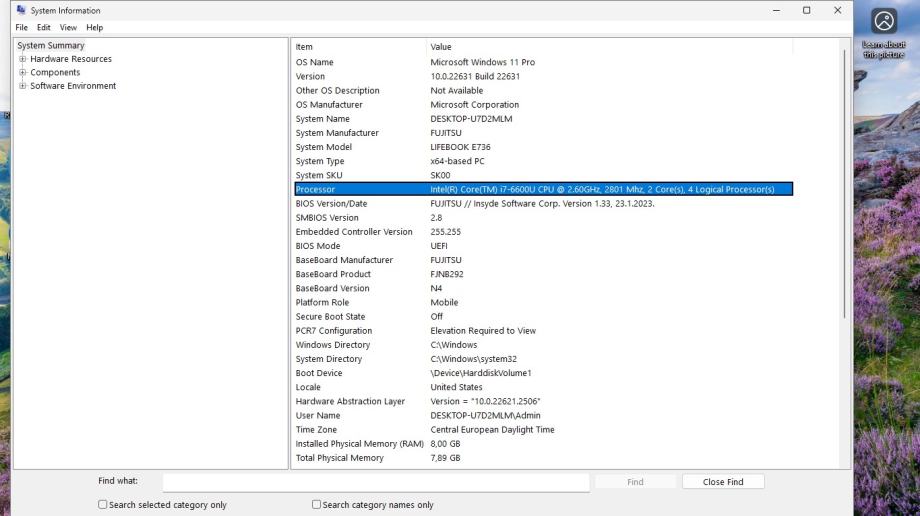Select the Installed Physical Memory (RAM) row
Viewport: 920px width, 516px height.
click(543, 444)
